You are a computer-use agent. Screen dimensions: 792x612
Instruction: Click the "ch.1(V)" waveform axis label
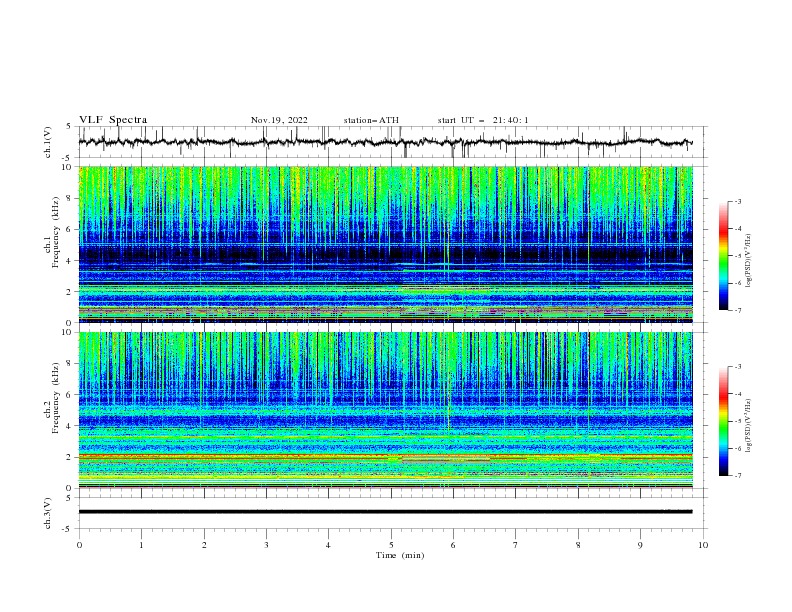pyautogui.click(x=48, y=142)
